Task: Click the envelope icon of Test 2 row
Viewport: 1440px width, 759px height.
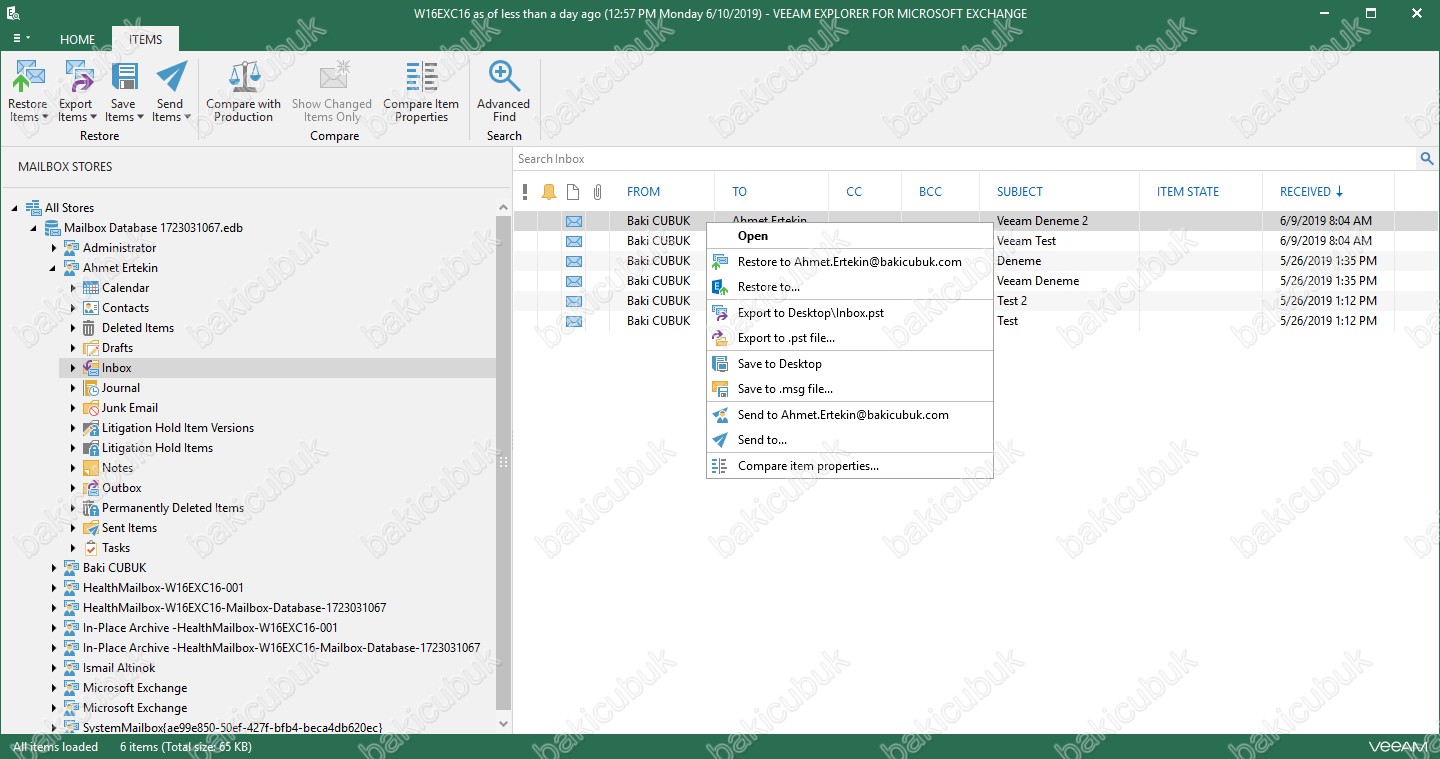Action: (x=574, y=301)
